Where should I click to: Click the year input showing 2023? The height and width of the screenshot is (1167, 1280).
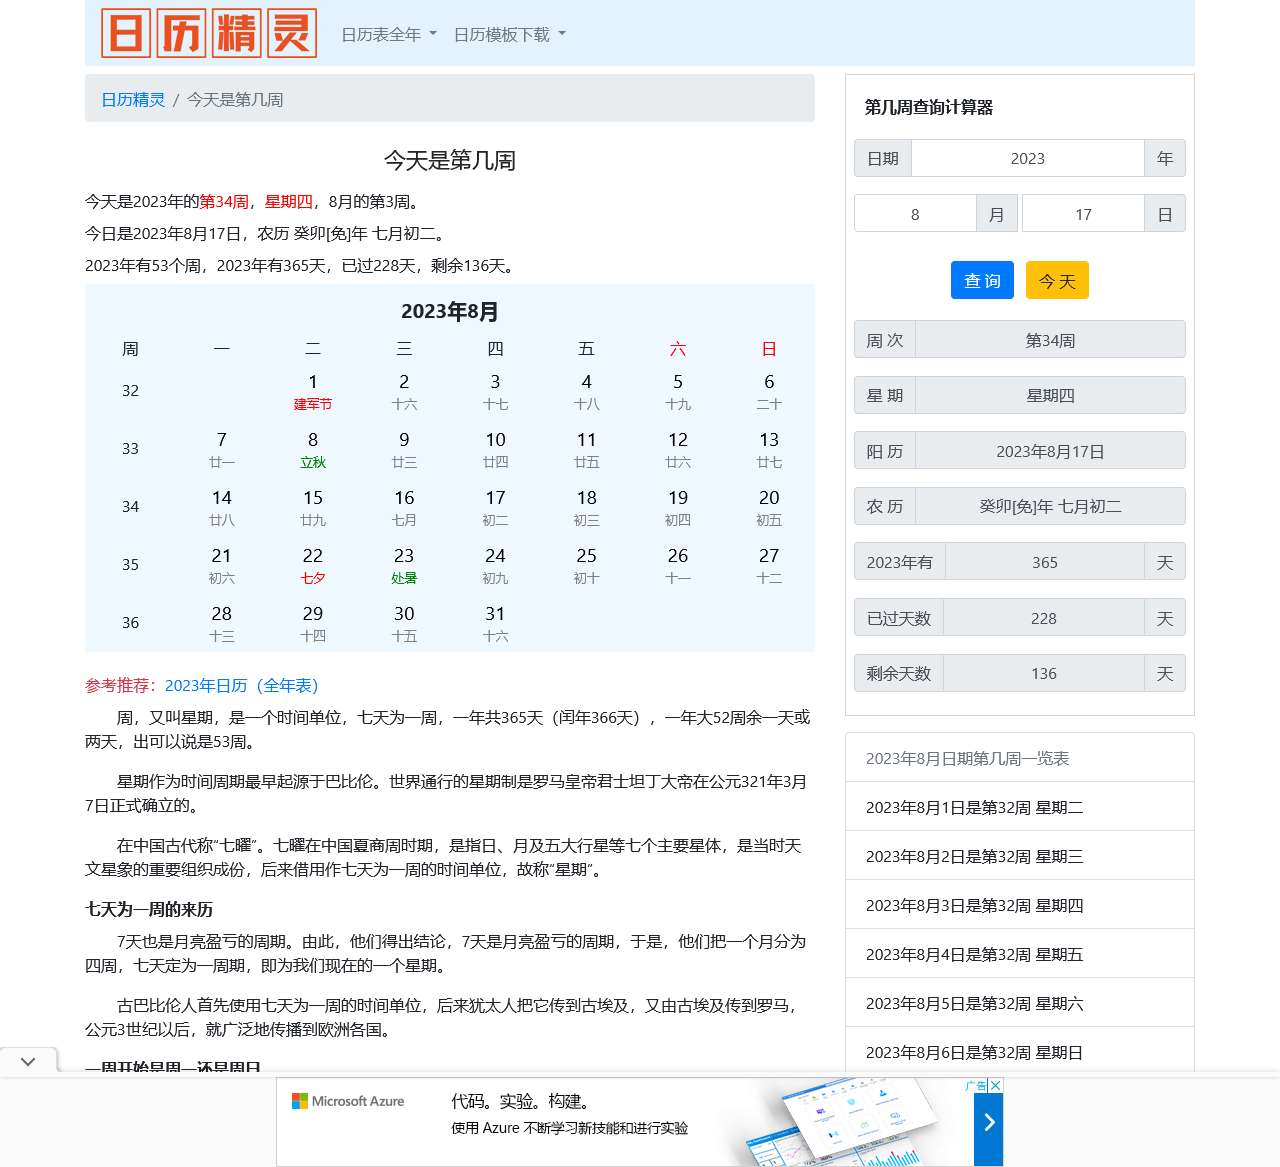click(1027, 158)
